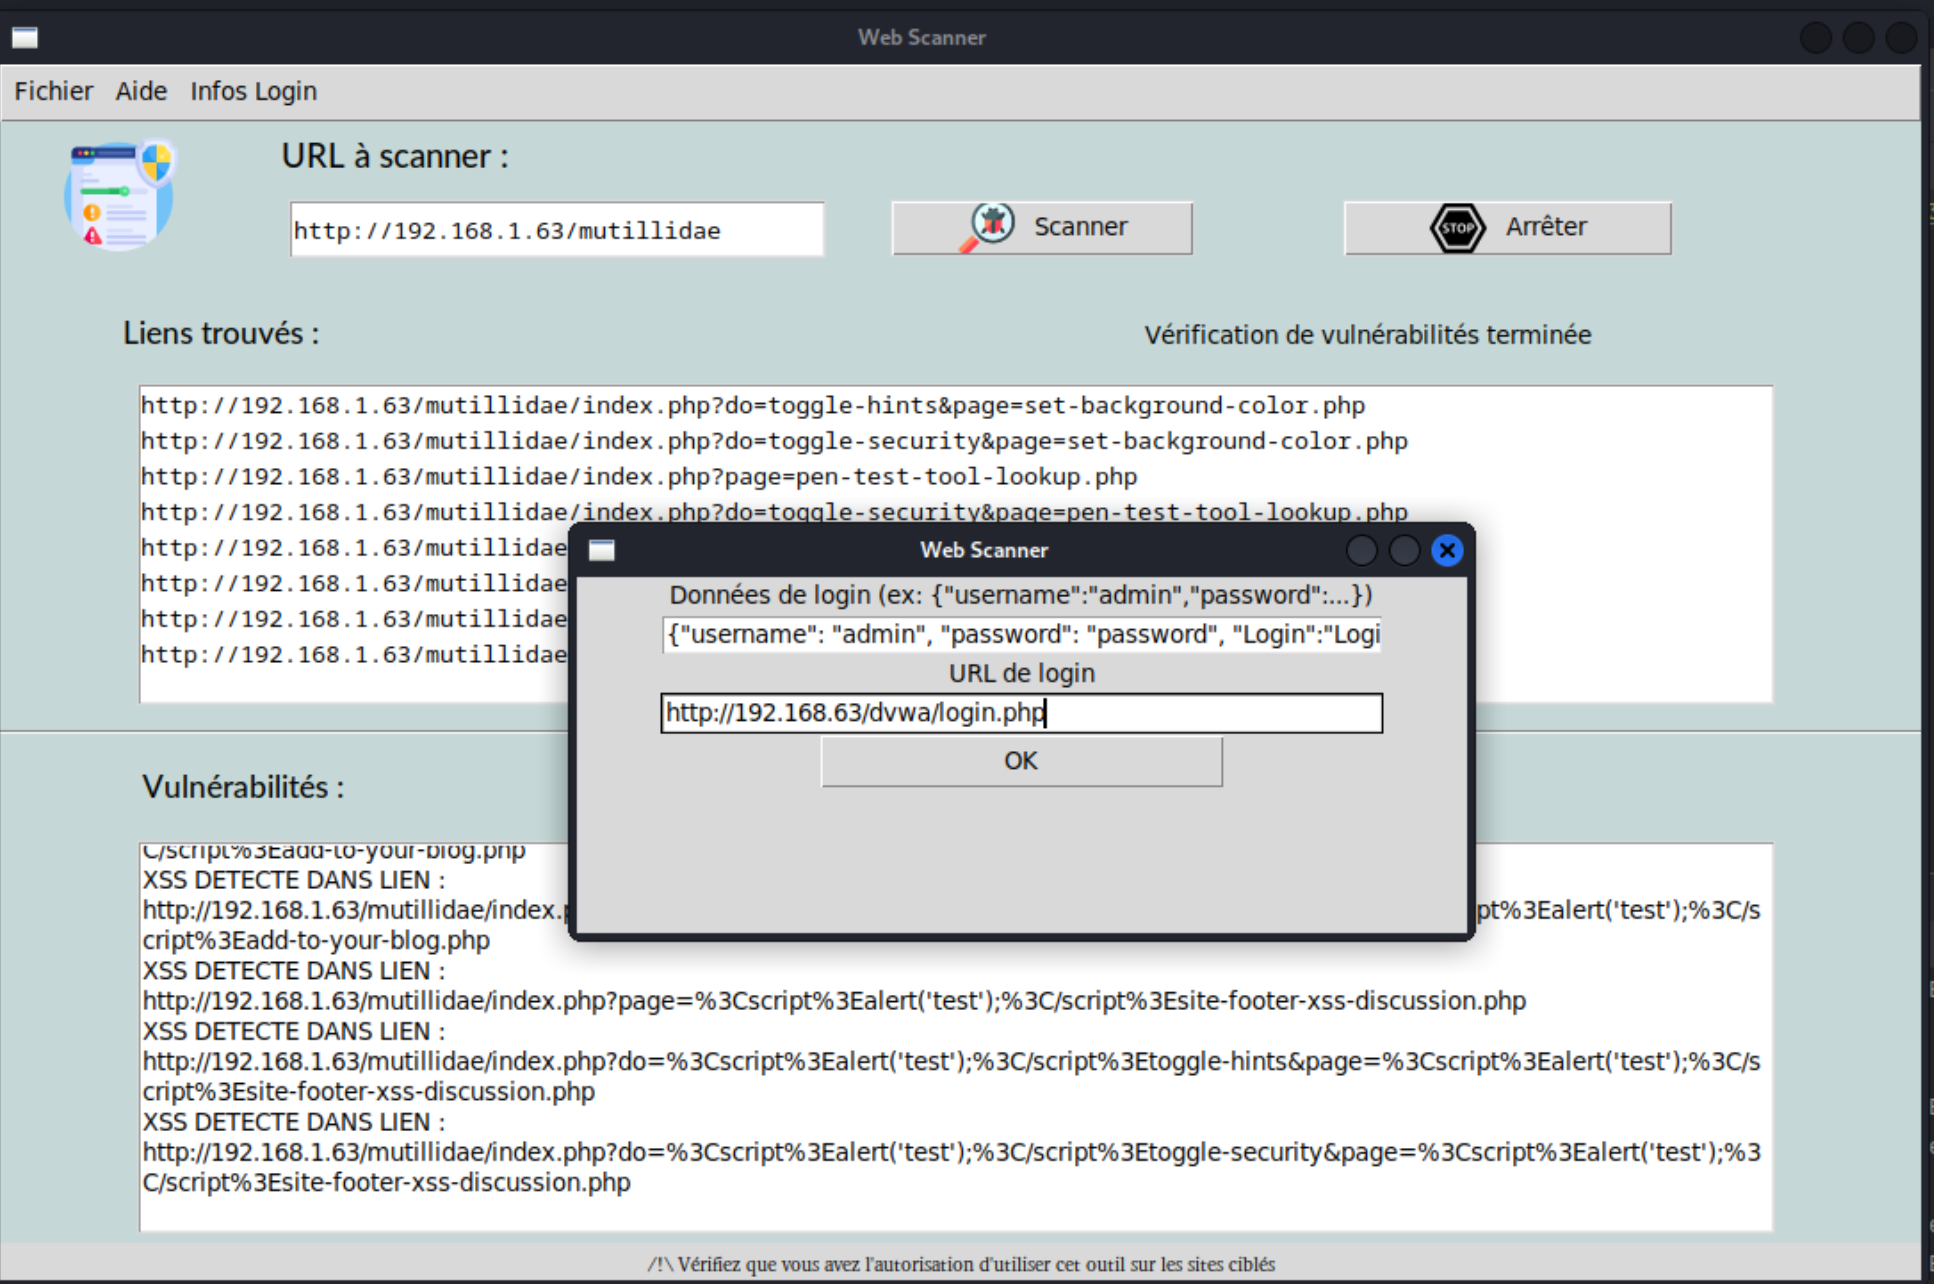Open the Infos Login menu
Image resolution: width=1934 pixels, height=1284 pixels.
253,91
